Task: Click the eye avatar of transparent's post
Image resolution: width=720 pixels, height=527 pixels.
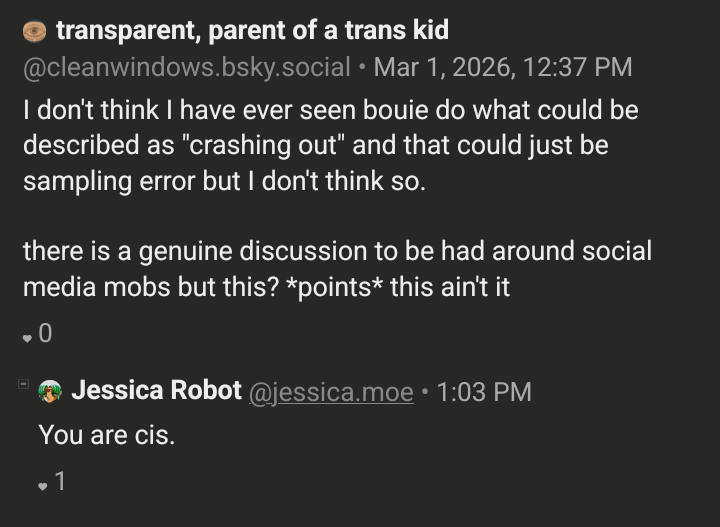Action: pos(34,32)
